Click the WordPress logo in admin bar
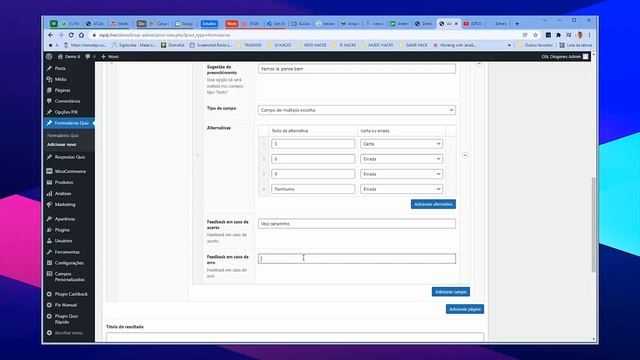 49,56
